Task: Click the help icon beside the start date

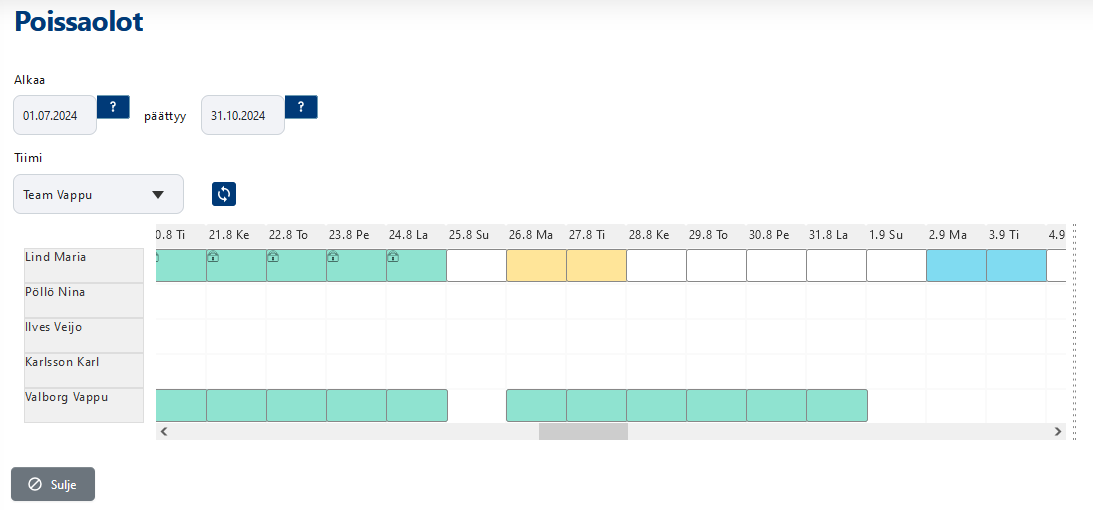Action: tap(113, 107)
